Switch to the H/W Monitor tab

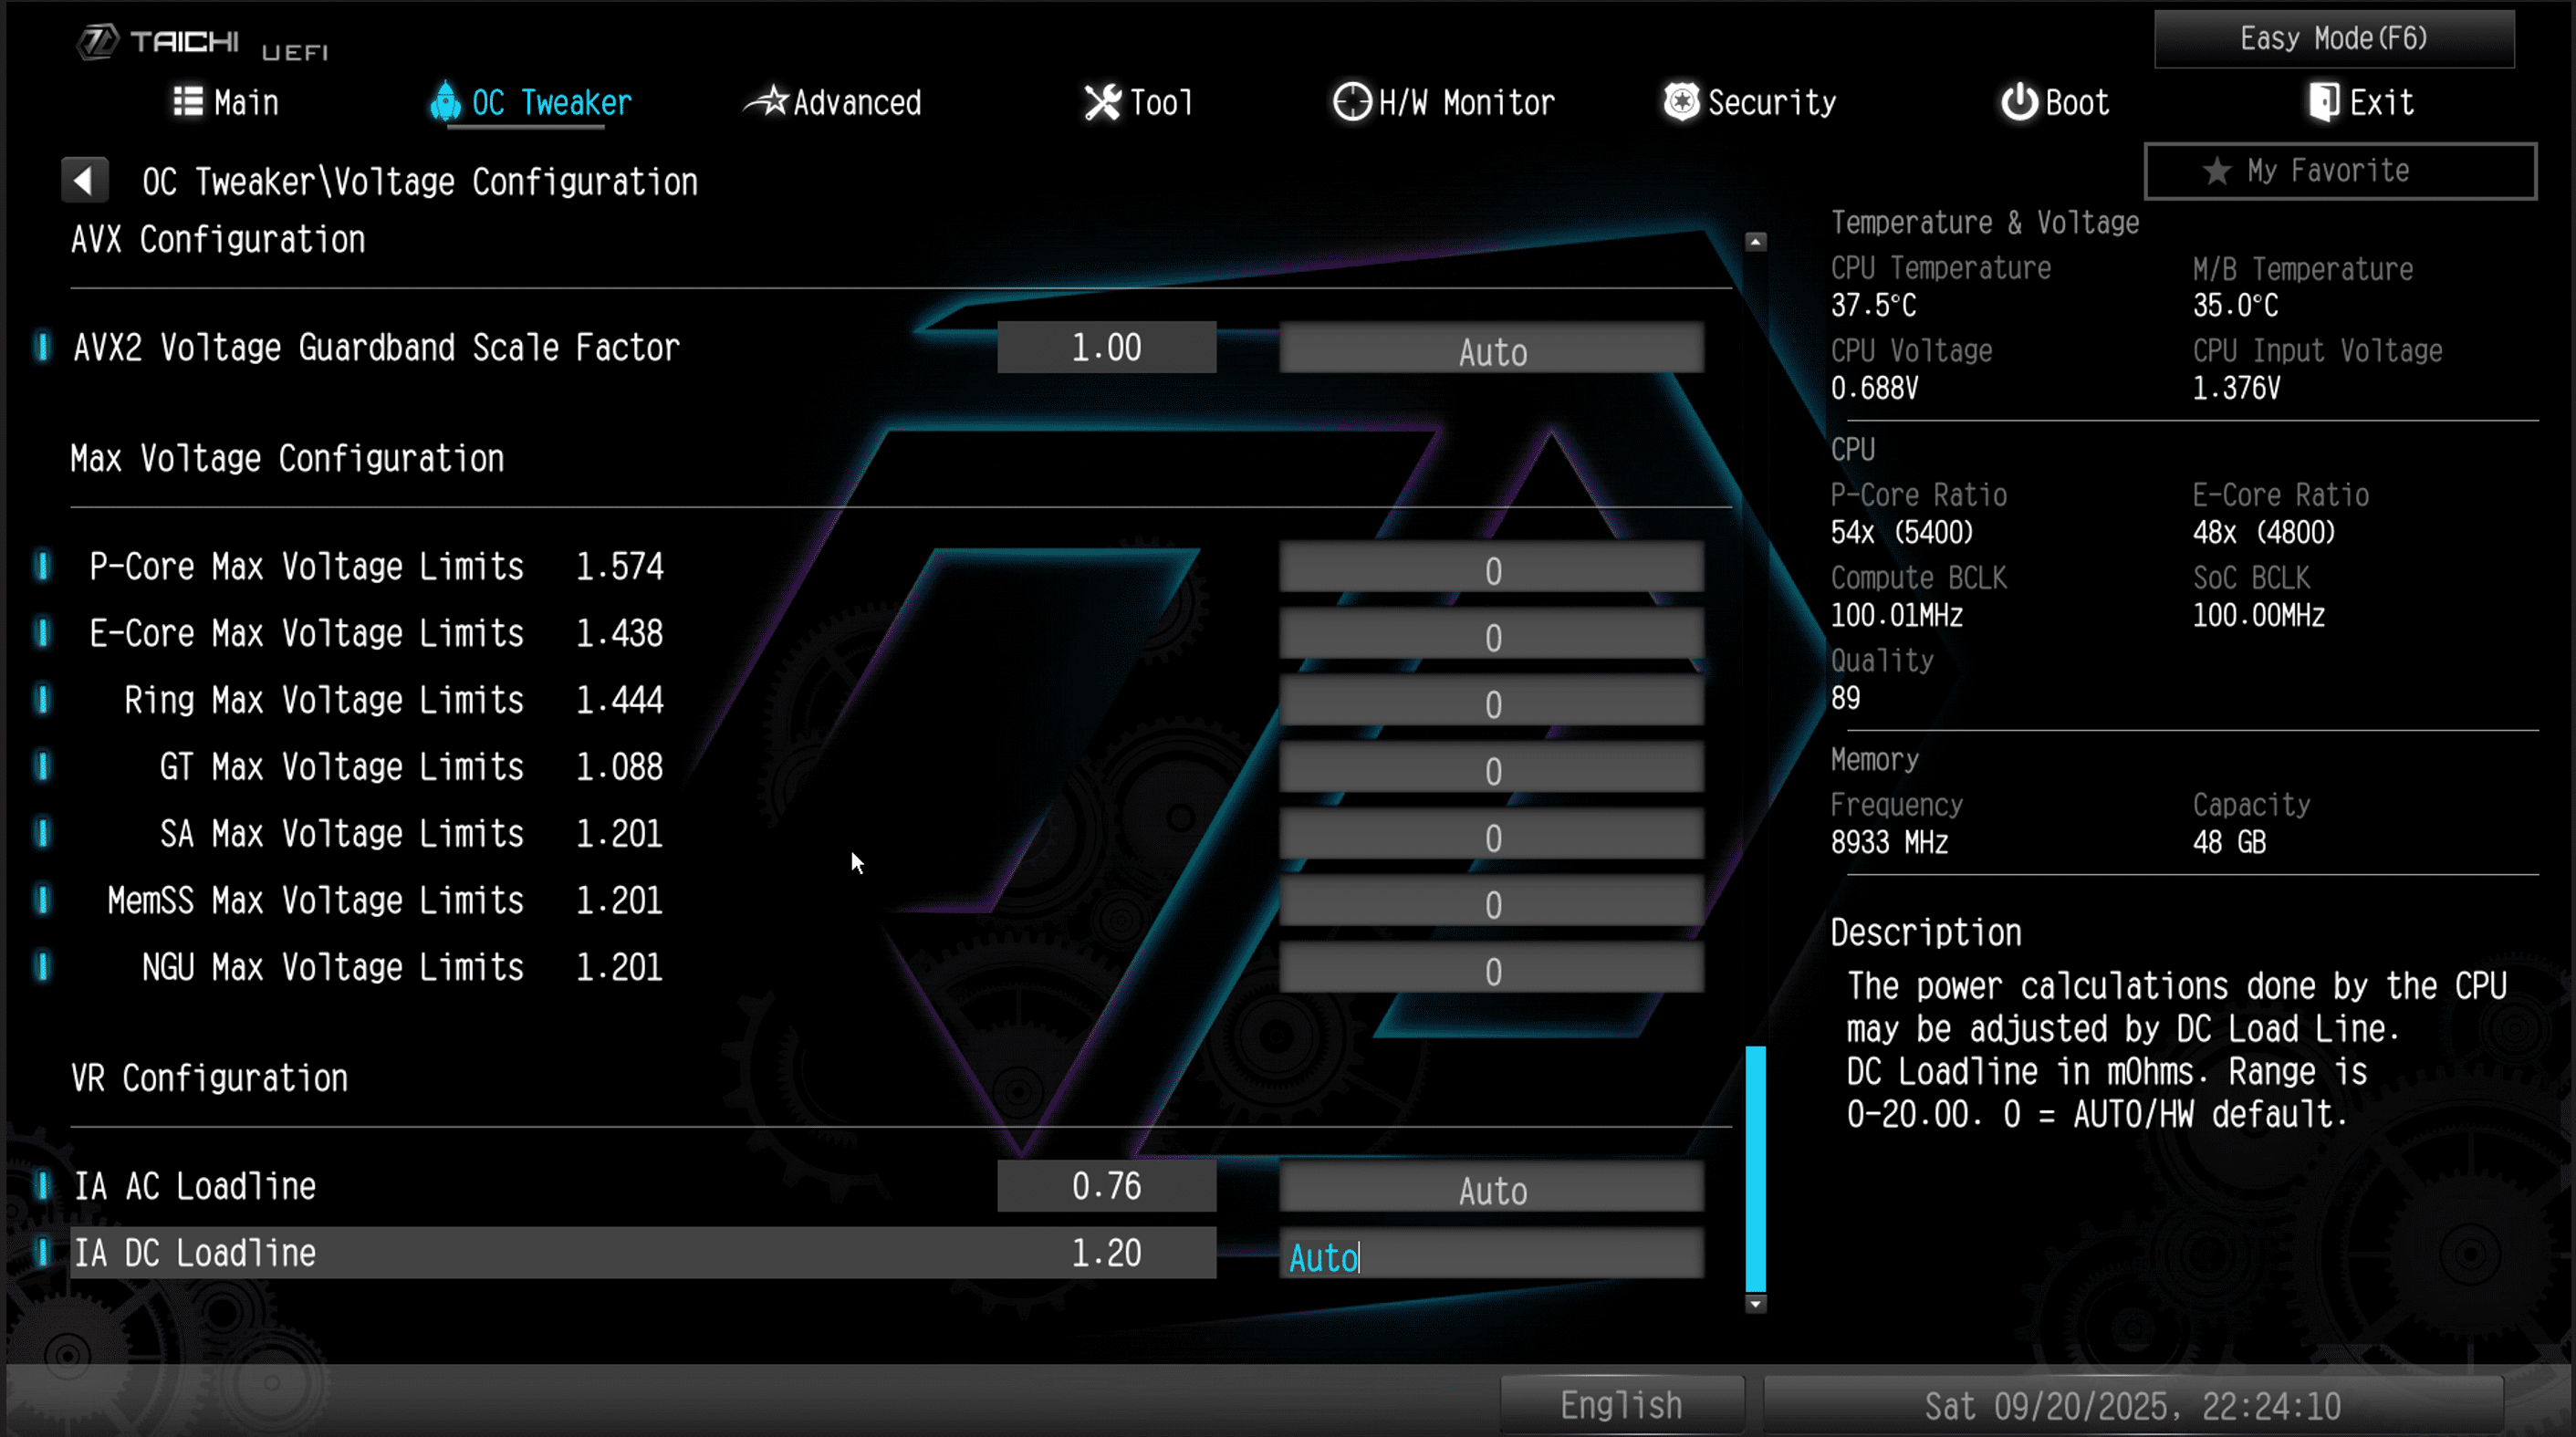1465,102
